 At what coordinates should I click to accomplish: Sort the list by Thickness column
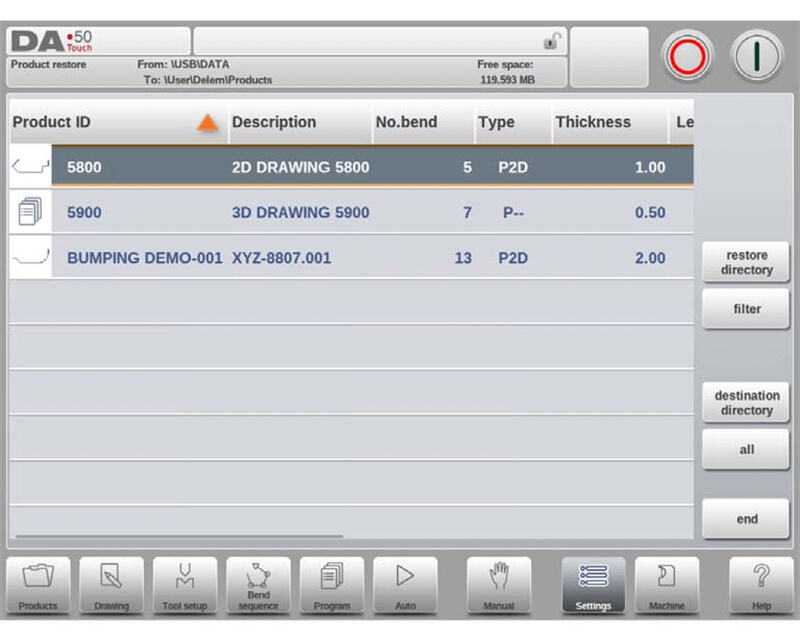(x=593, y=122)
